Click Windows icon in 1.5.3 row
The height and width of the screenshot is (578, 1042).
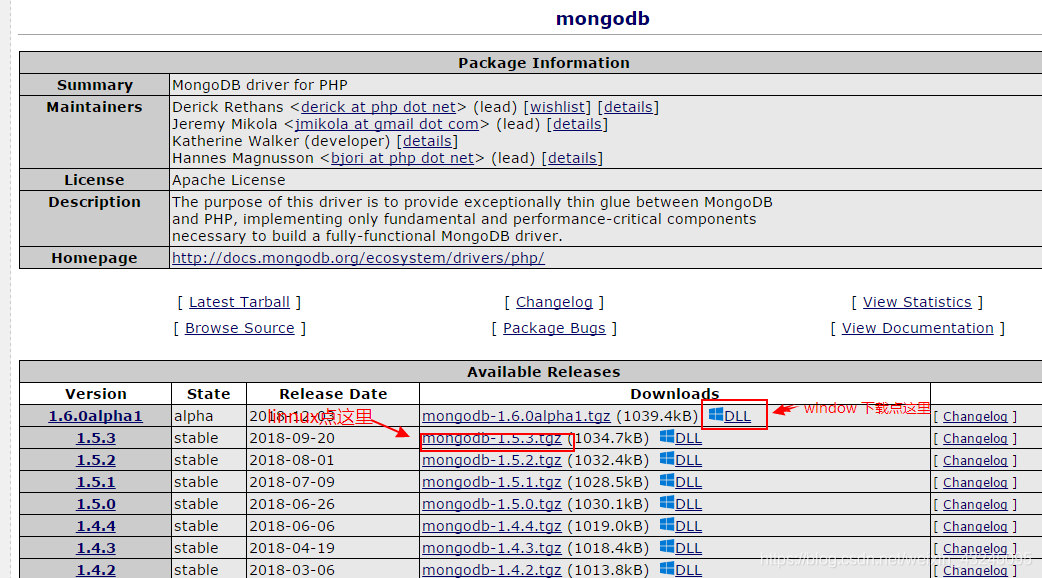(667, 436)
